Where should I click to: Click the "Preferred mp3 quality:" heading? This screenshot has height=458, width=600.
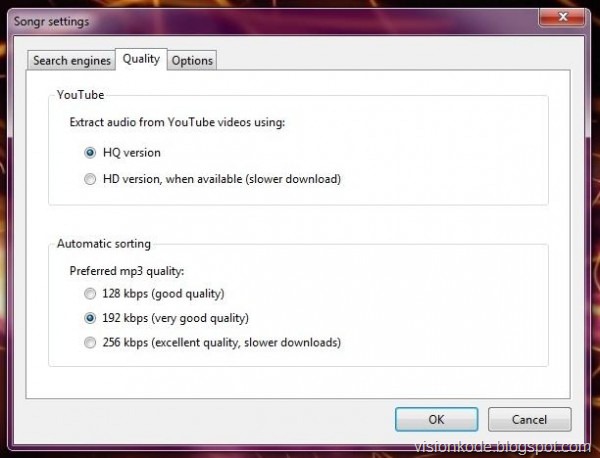tap(127, 271)
